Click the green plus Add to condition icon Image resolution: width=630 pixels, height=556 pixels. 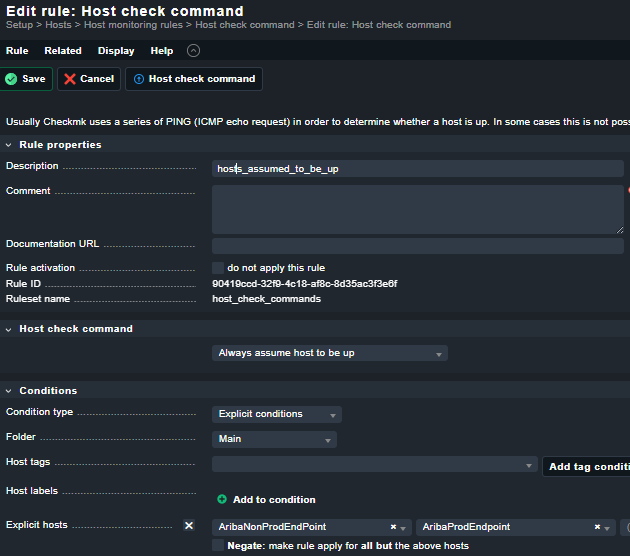coord(222,499)
